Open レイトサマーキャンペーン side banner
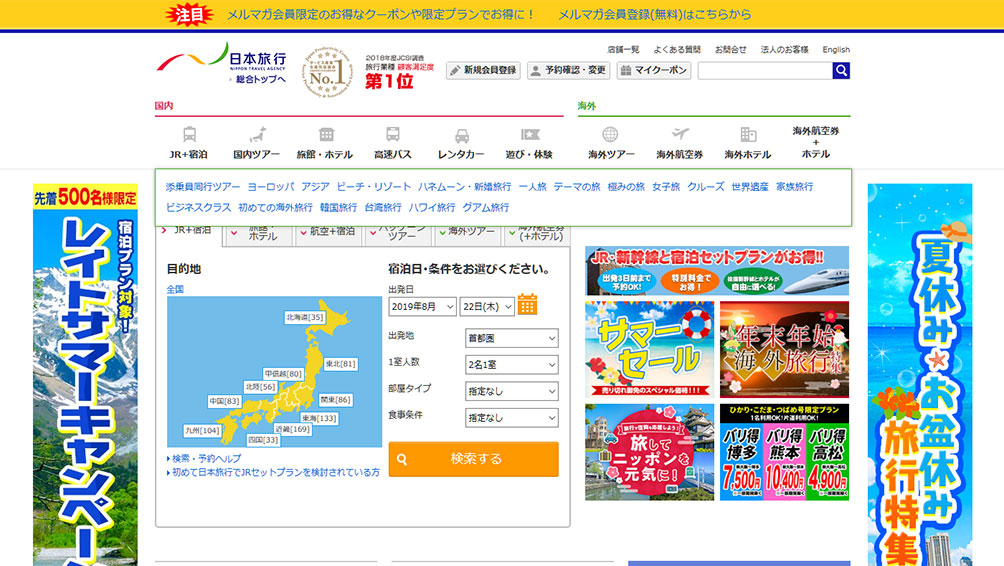The height and width of the screenshot is (566, 1004). 85,375
